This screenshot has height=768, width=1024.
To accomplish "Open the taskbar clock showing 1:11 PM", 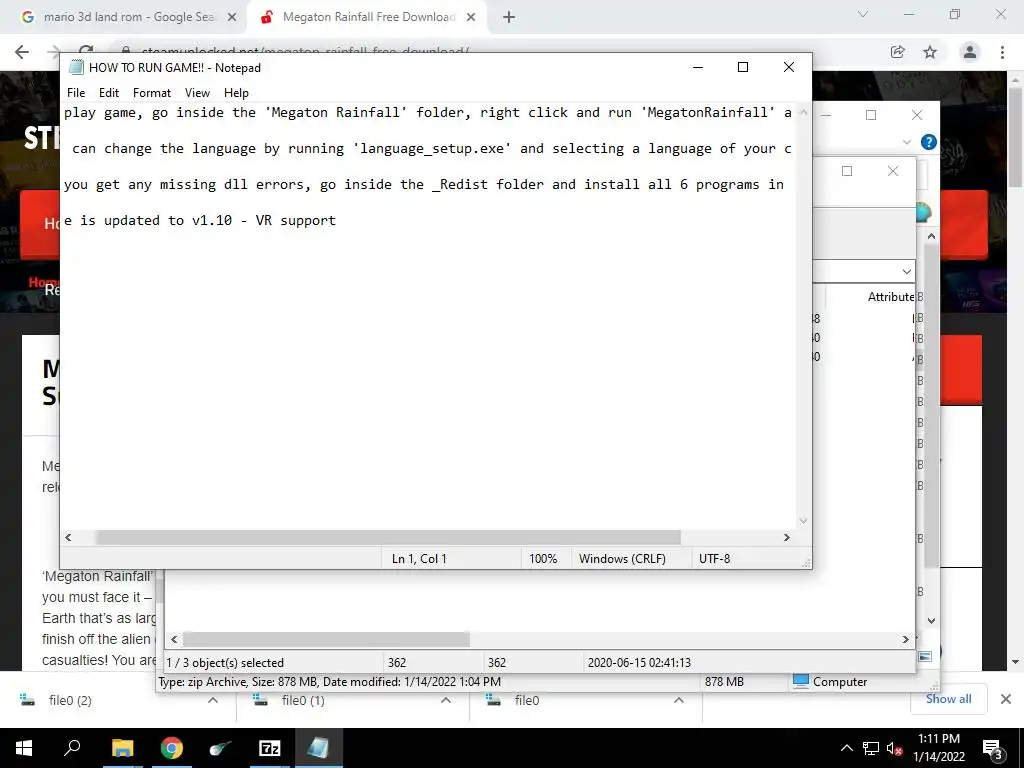I will pyautogui.click(x=938, y=748).
